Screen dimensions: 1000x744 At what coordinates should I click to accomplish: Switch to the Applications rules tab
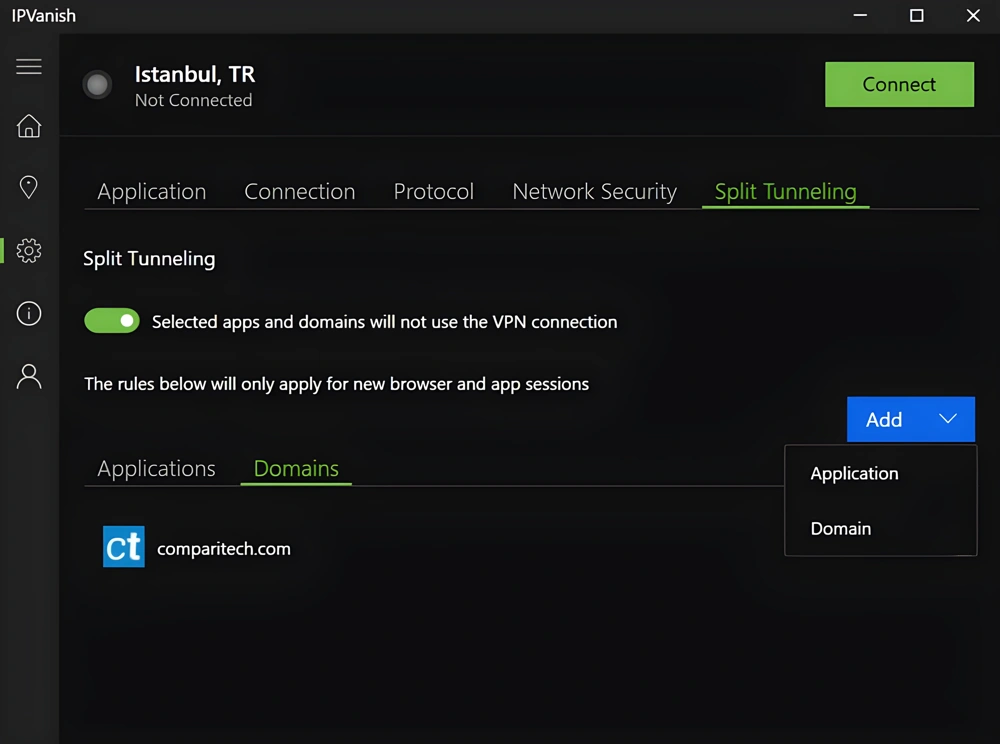(156, 469)
